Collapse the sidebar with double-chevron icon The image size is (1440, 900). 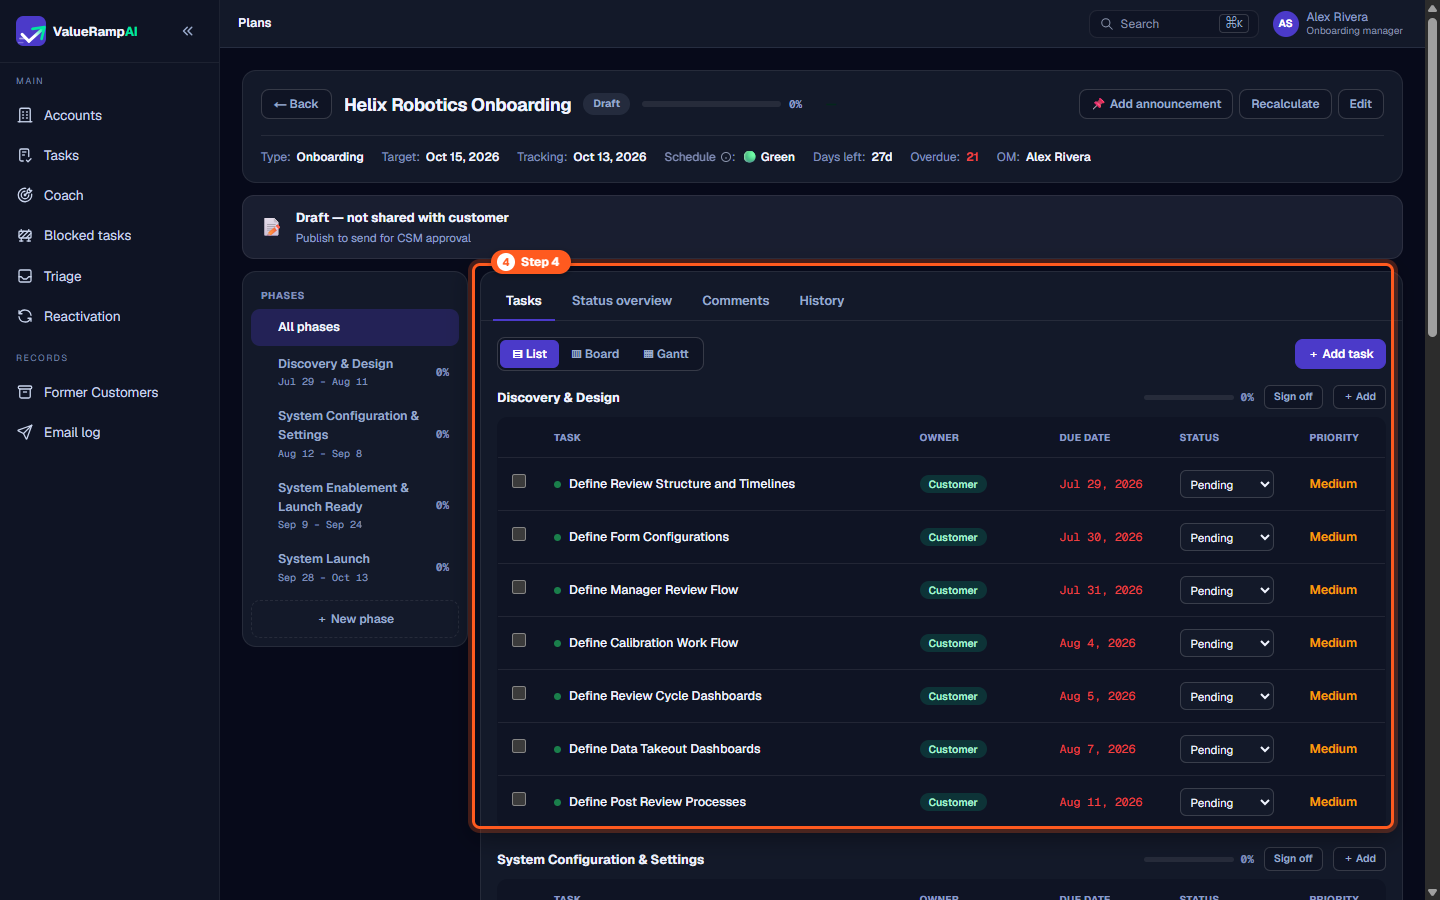(188, 31)
